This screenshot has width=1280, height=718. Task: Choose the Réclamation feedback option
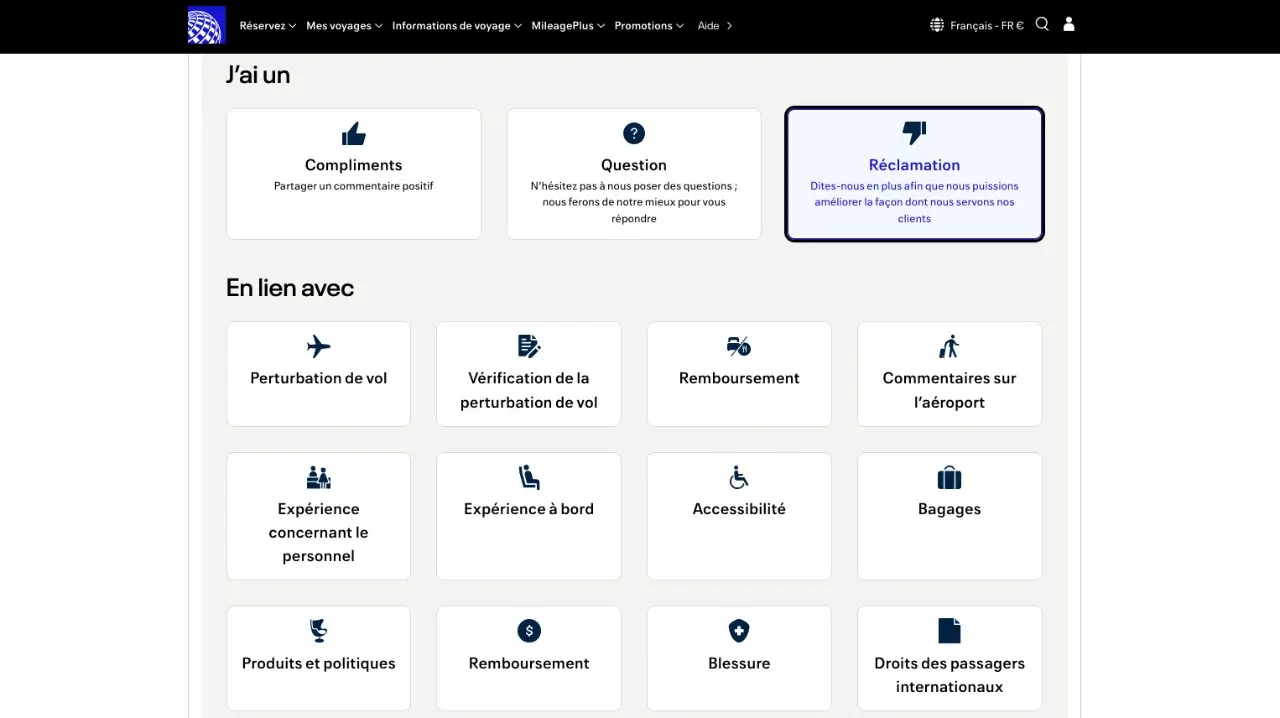click(x=914, y=174)
